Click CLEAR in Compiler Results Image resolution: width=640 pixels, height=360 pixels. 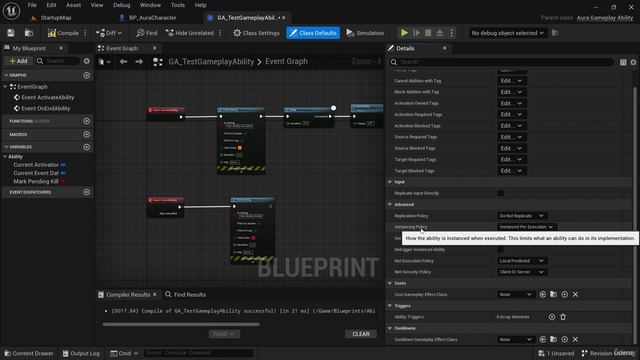(361, 334)
